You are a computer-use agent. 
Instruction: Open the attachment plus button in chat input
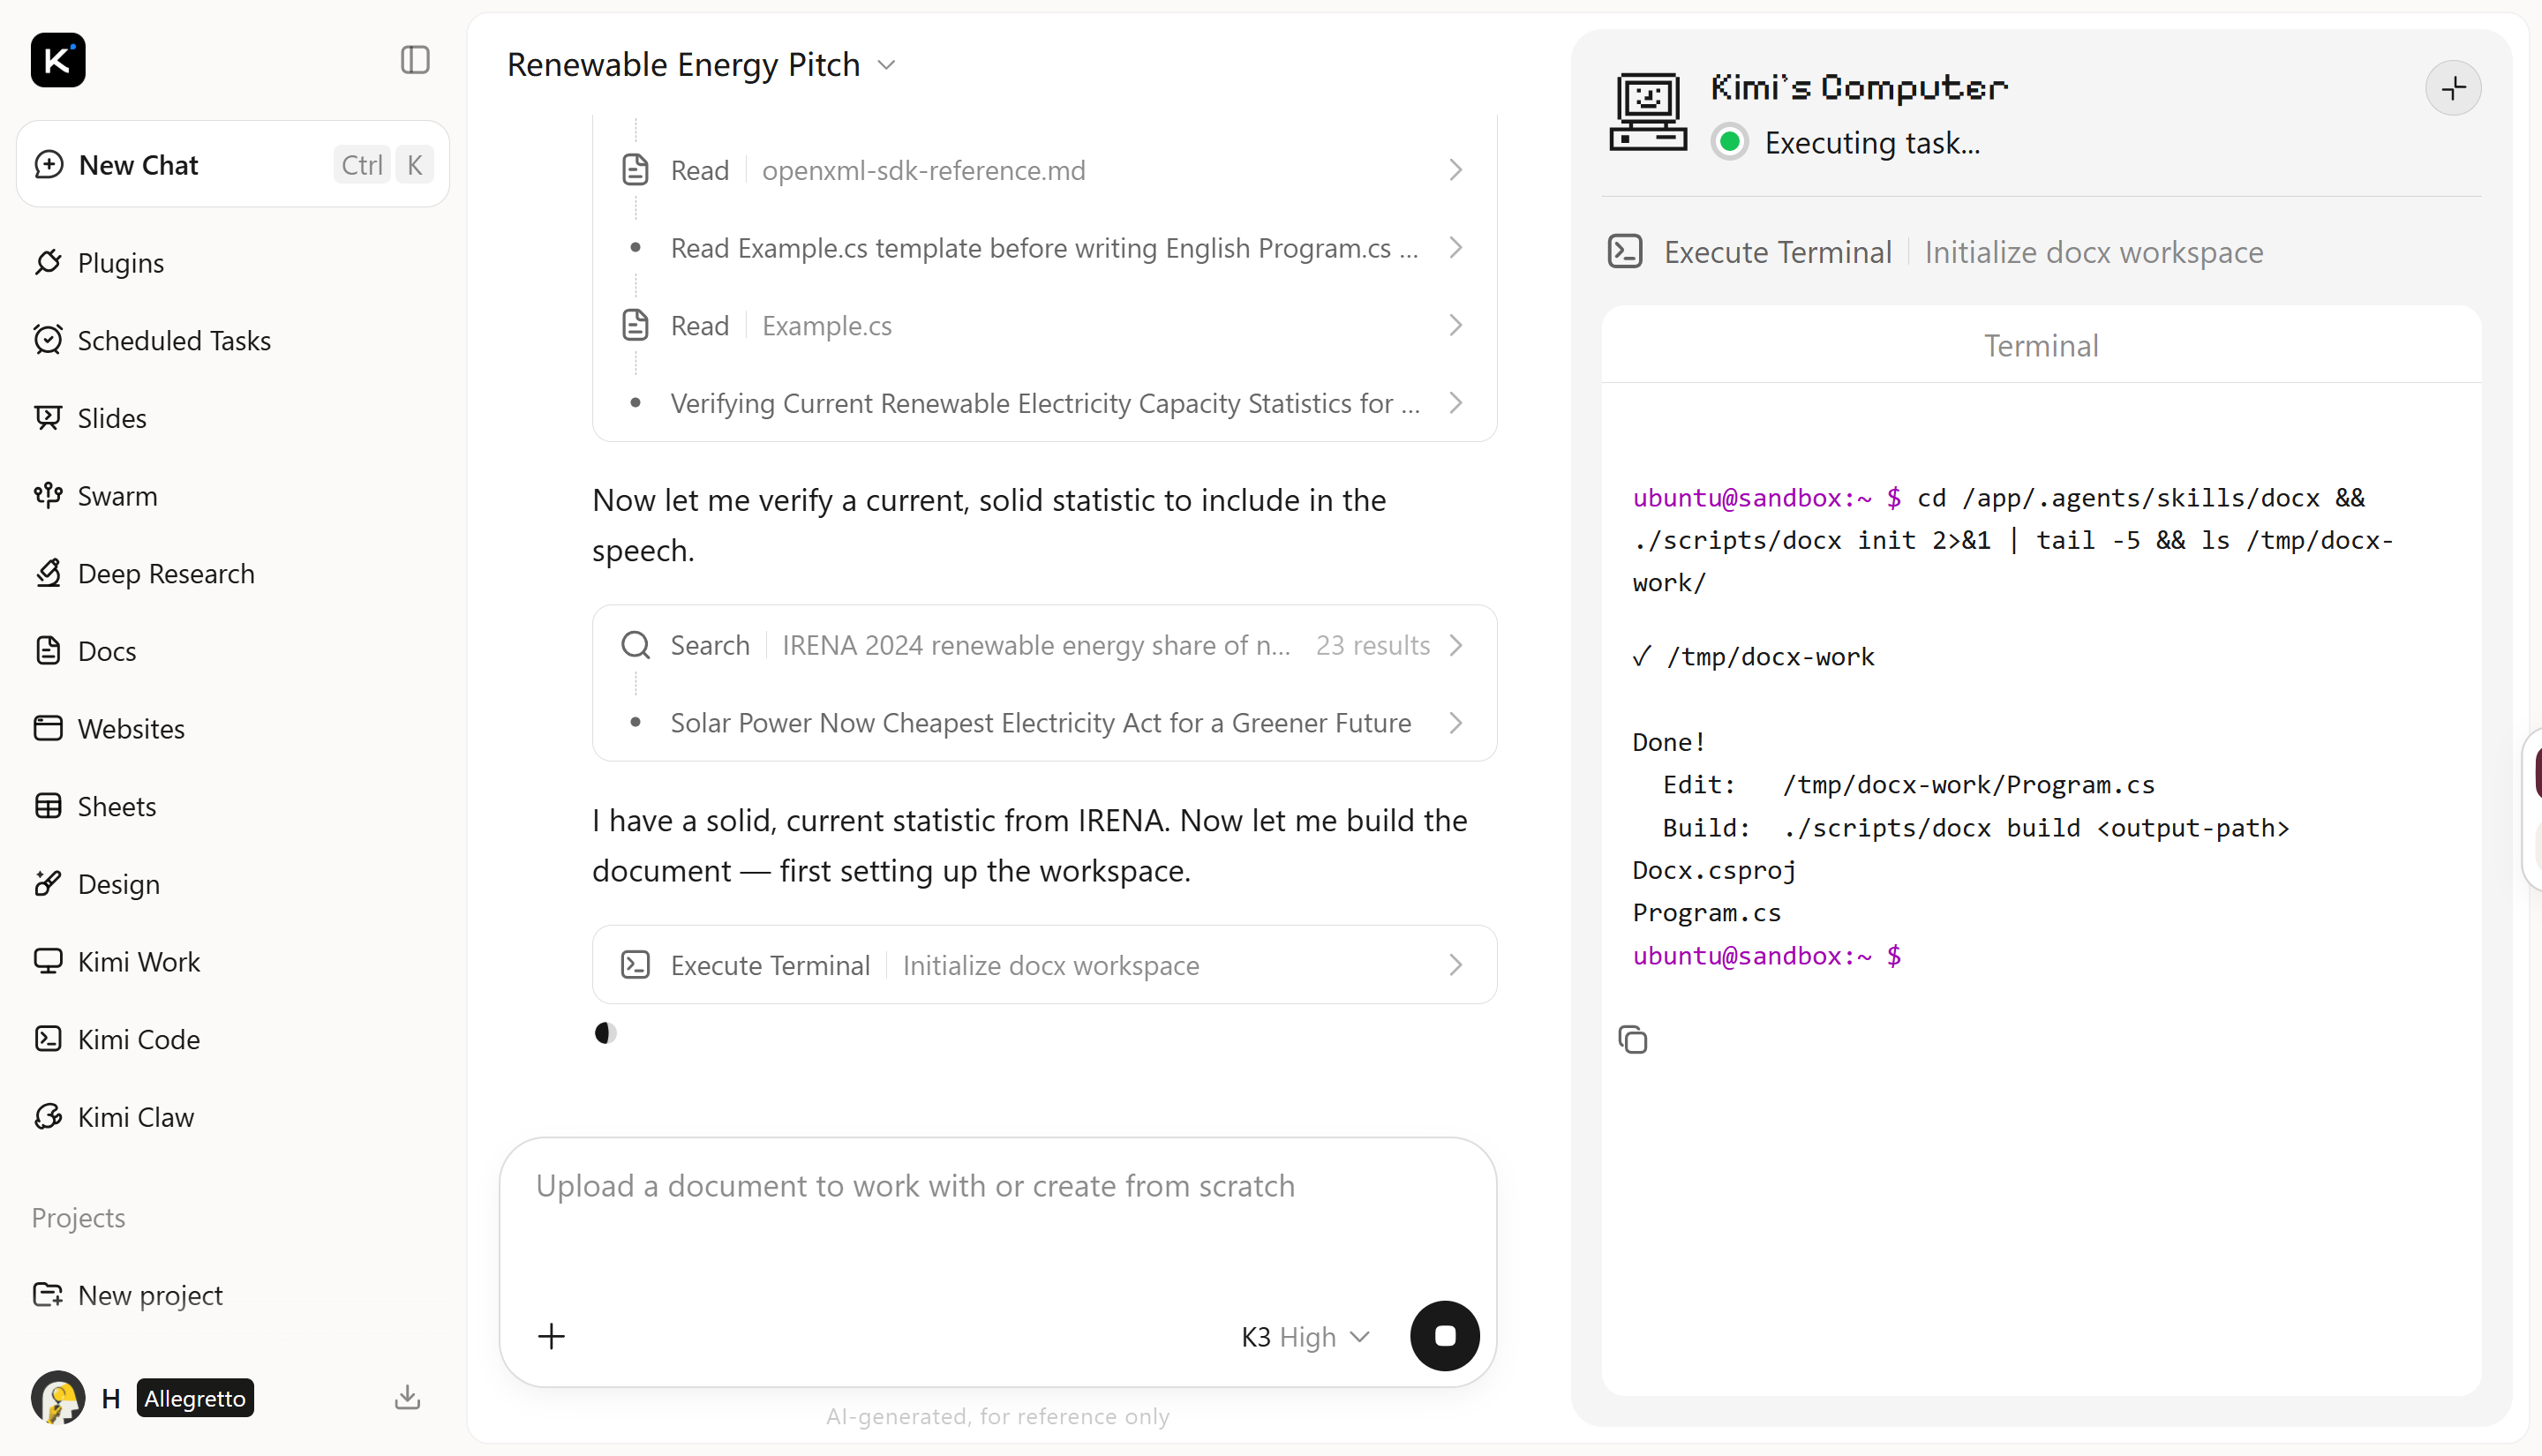coord(551,1336)
